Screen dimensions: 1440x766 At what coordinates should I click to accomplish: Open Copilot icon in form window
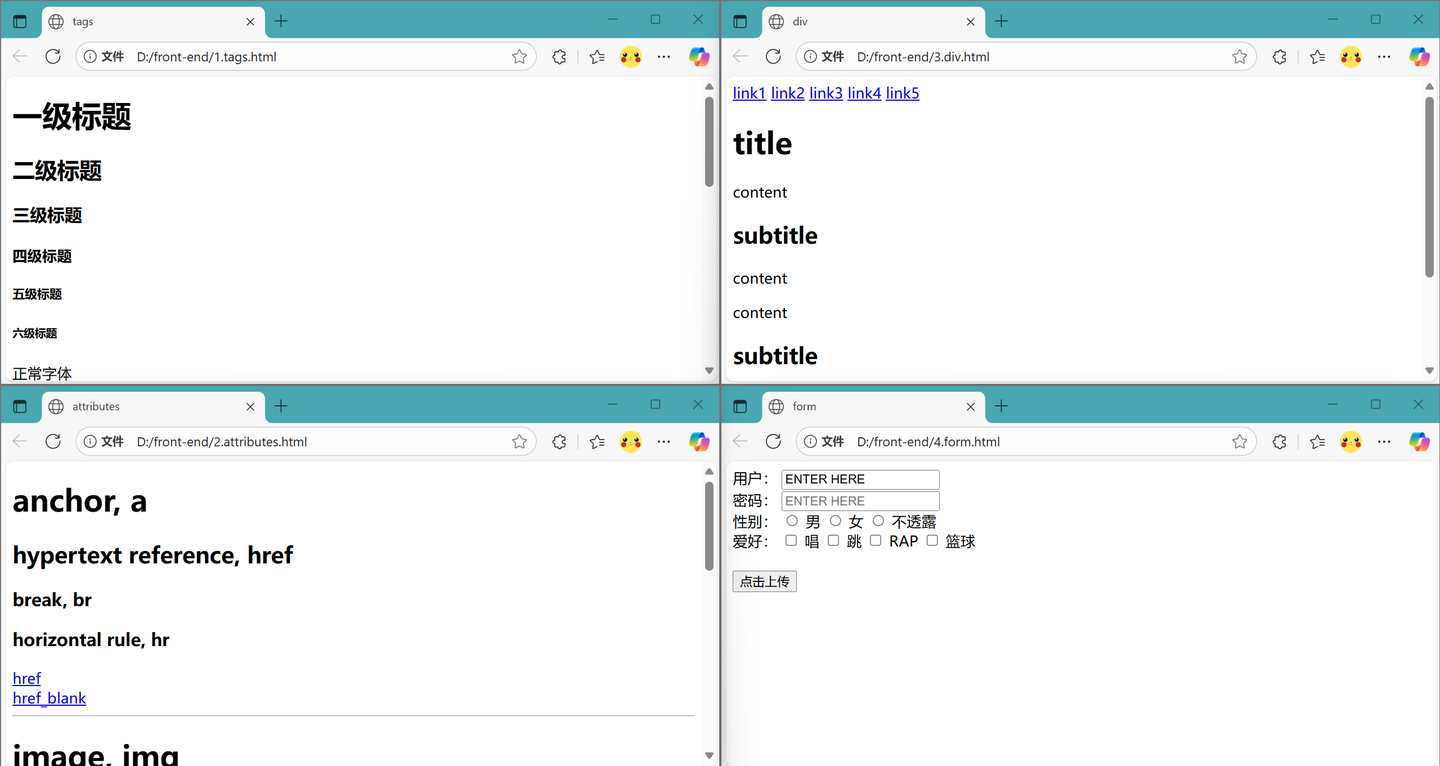tap(1419, 442)
